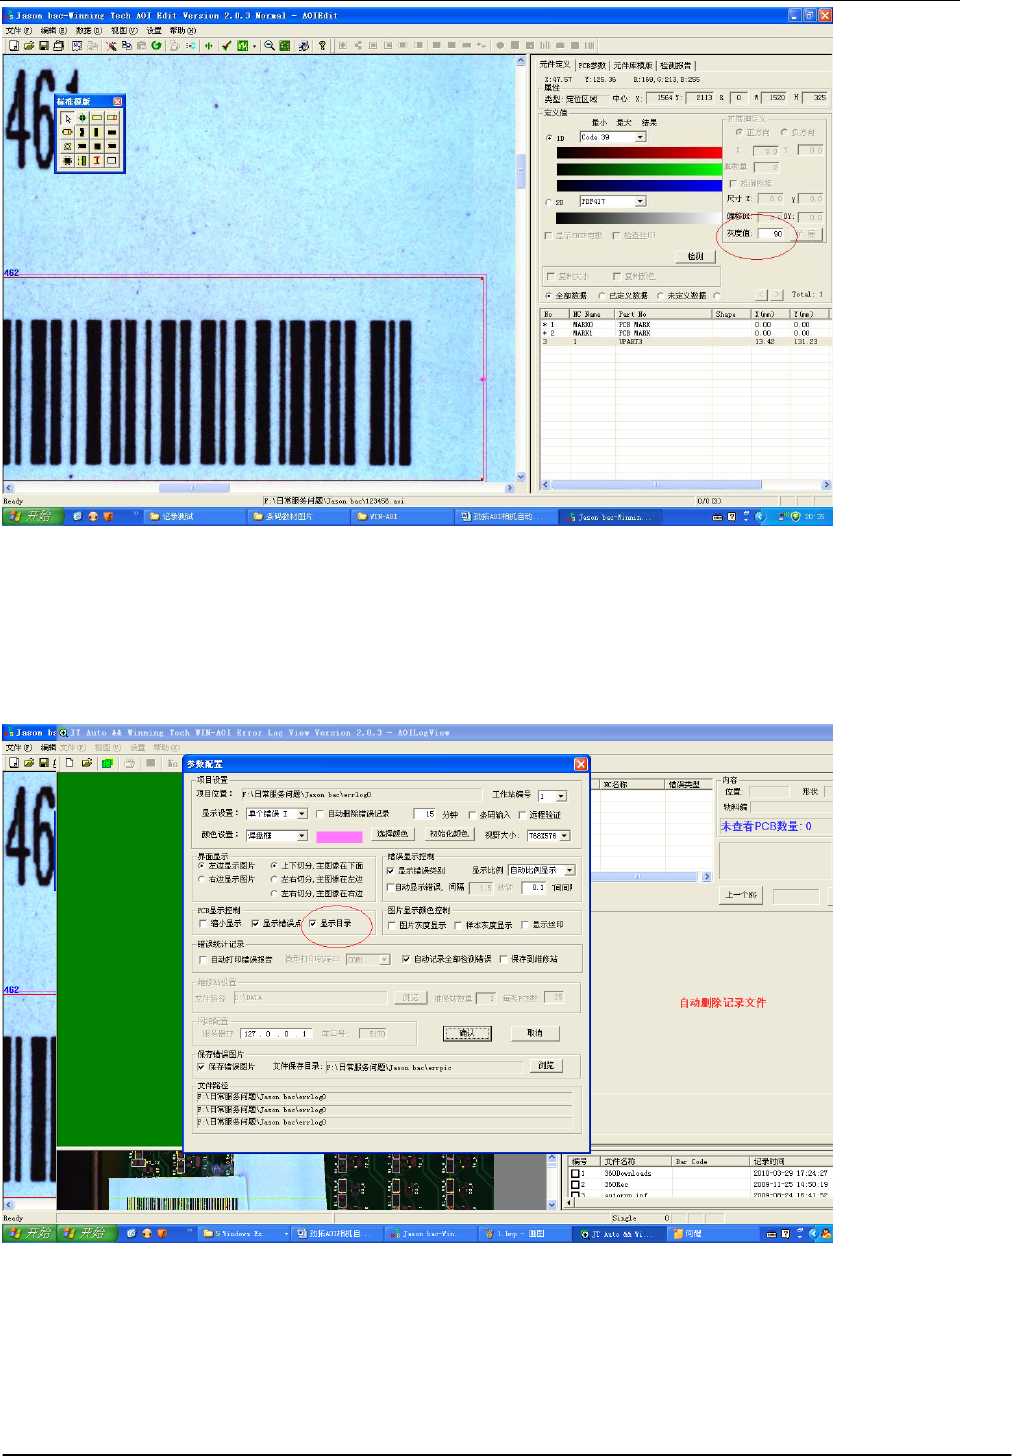Image resolution: width=1012 pixels, height=1456 pixels.
Task: Click the green check mark toolbar icon
Action: (x=226, y=46)
